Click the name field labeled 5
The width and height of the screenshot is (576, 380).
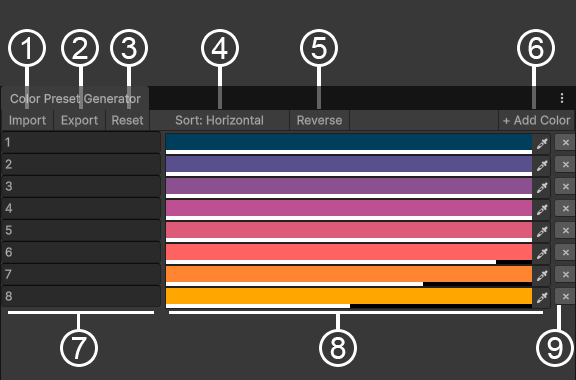(x=81, y=231)
